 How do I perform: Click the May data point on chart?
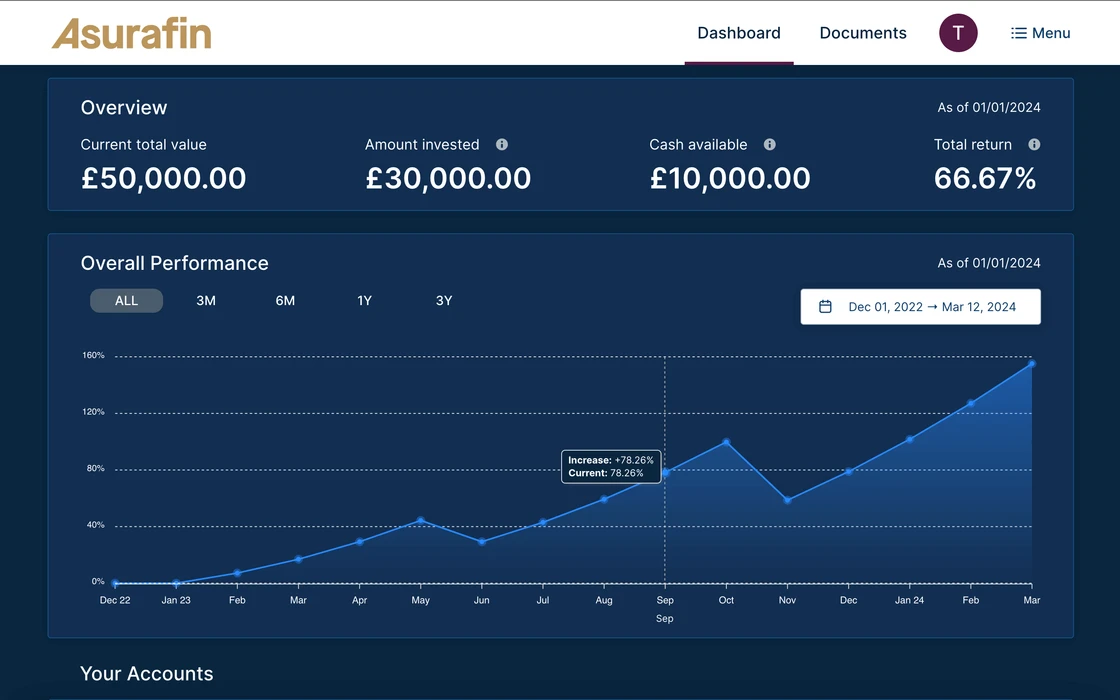421,520
